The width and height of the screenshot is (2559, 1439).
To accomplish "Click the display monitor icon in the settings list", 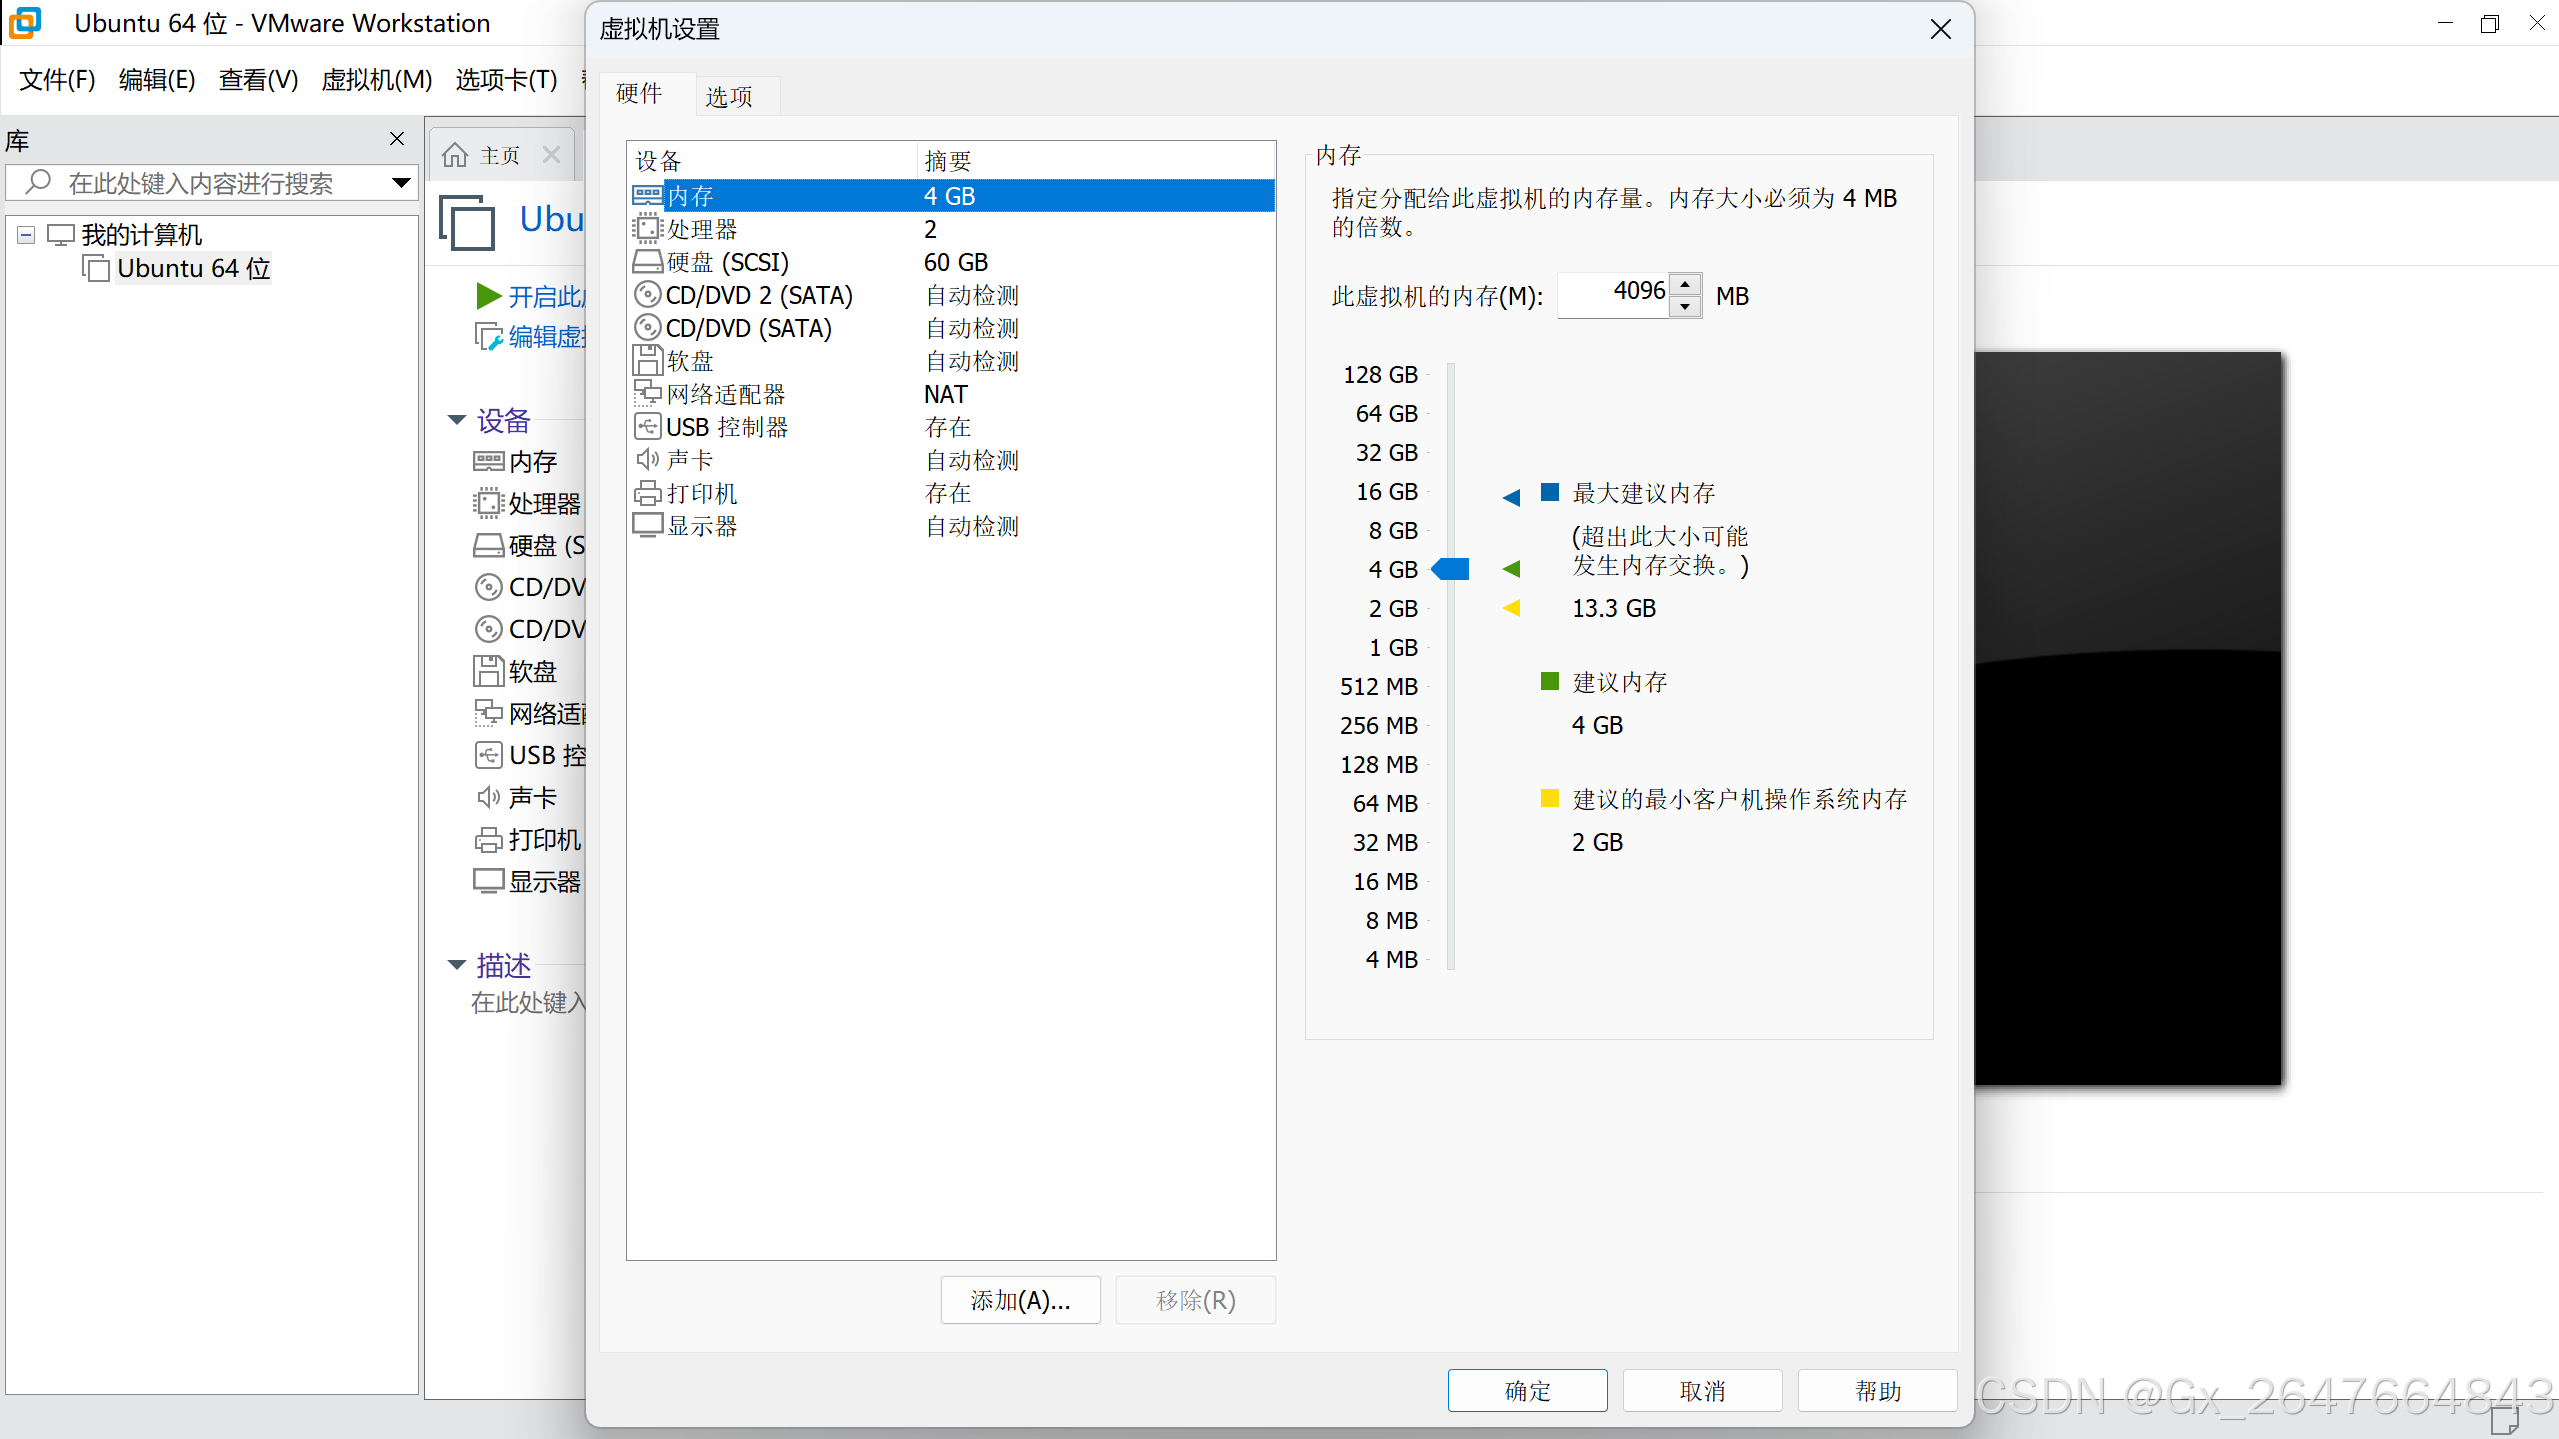I will (x=647, y=526).
